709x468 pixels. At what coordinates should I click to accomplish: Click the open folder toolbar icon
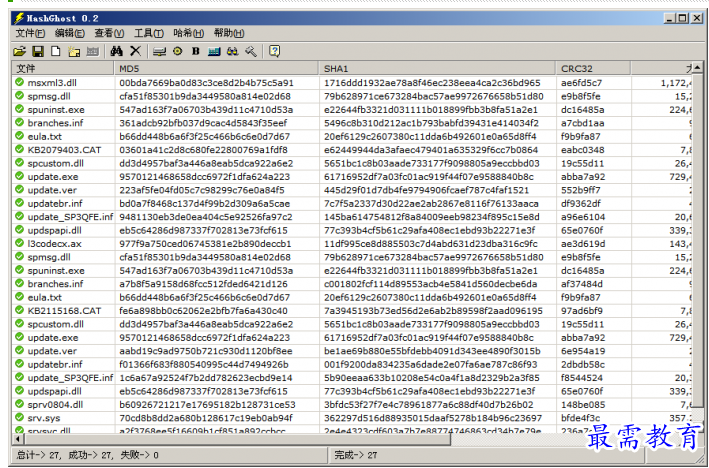(x=19, y=51)
